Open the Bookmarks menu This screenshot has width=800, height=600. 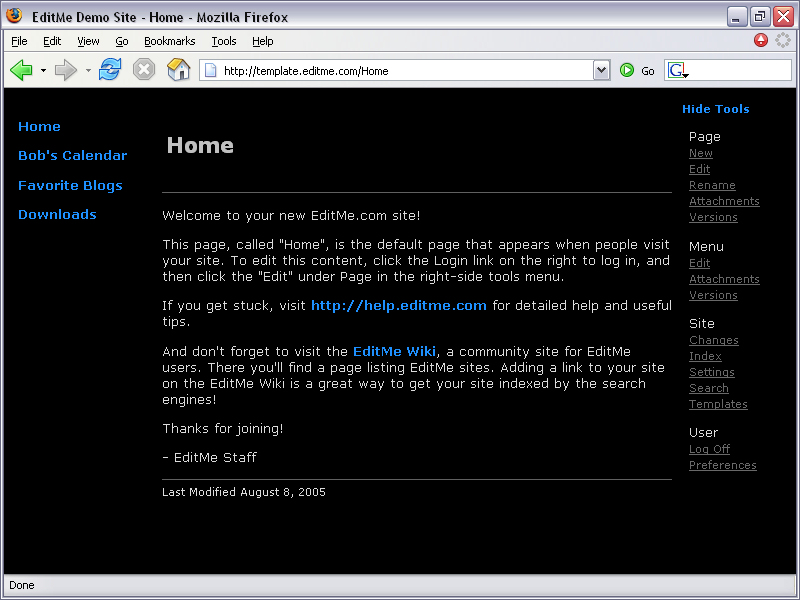coord(169,41)
